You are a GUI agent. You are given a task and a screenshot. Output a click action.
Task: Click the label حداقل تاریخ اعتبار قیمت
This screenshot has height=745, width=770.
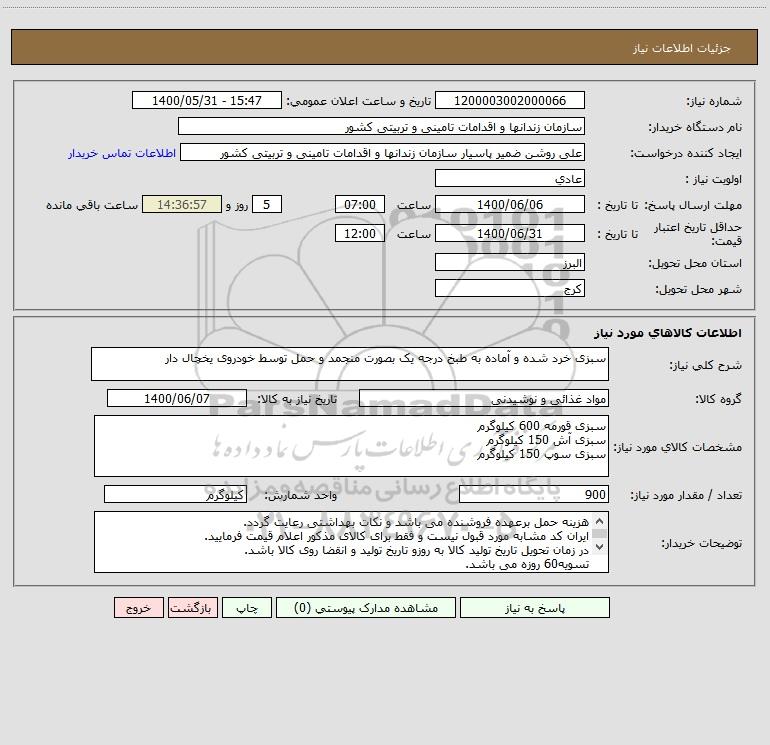pyautogui.click(x=698, y=234)
